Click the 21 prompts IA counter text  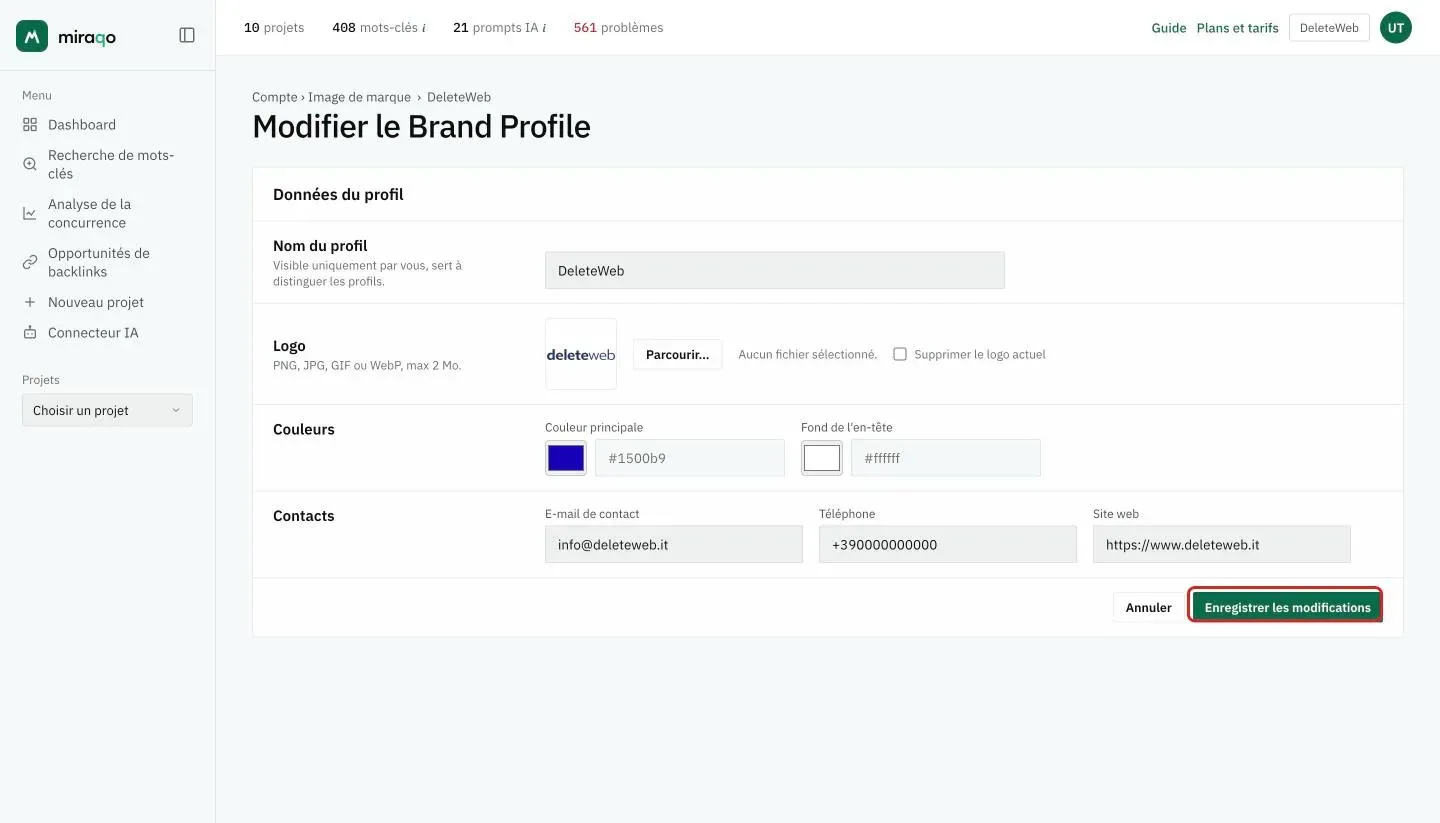(495, 28)
